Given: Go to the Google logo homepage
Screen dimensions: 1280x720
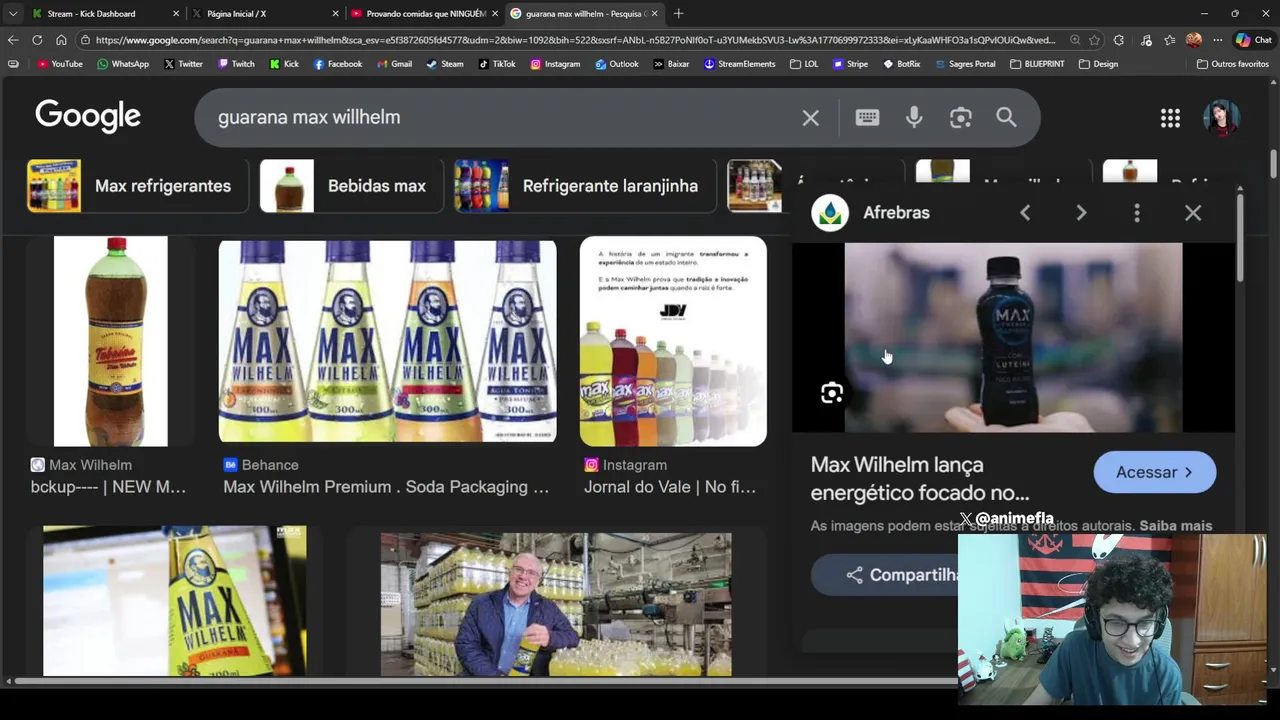Looking at the screenshot, I should click(88, 116).
